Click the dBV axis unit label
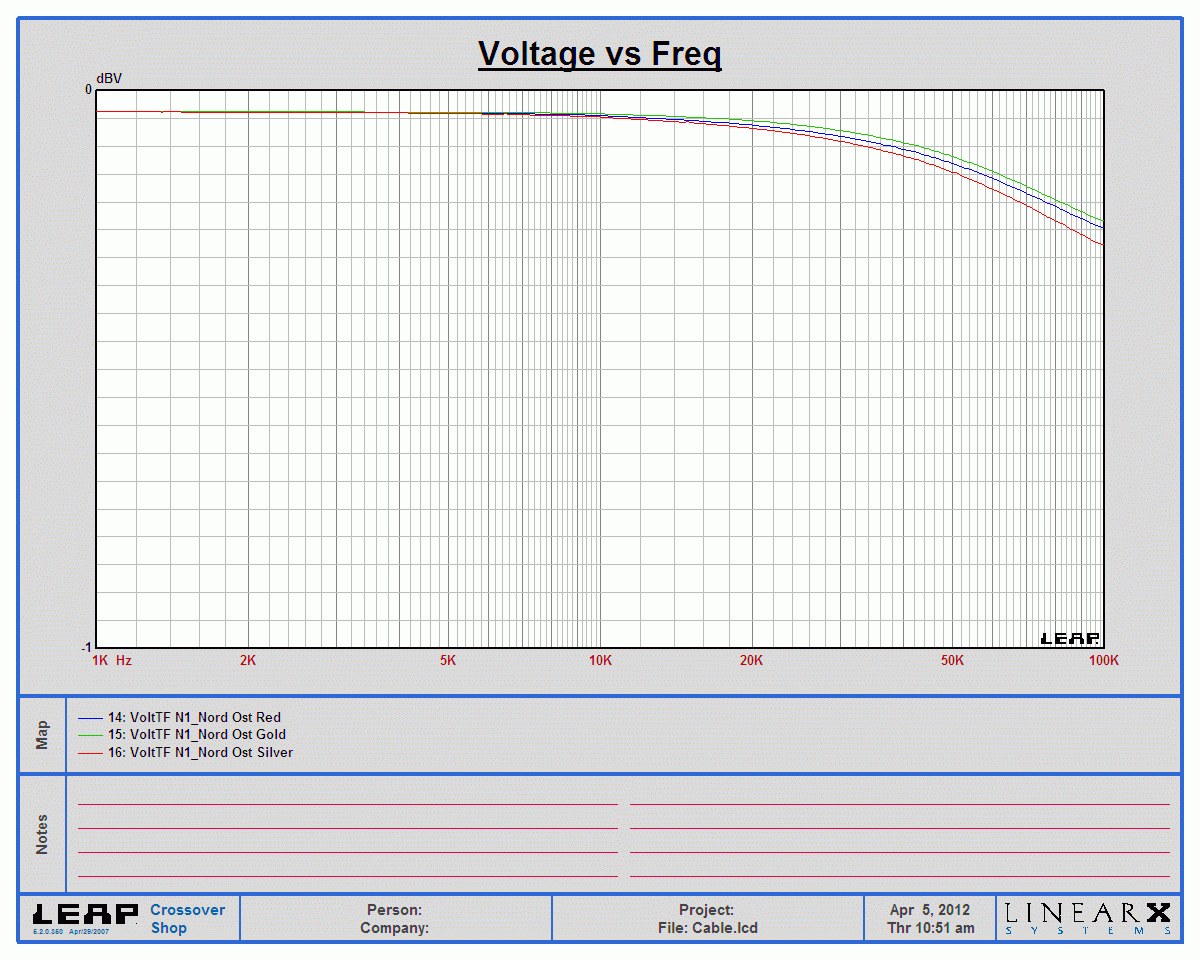 tap(109, 78)
